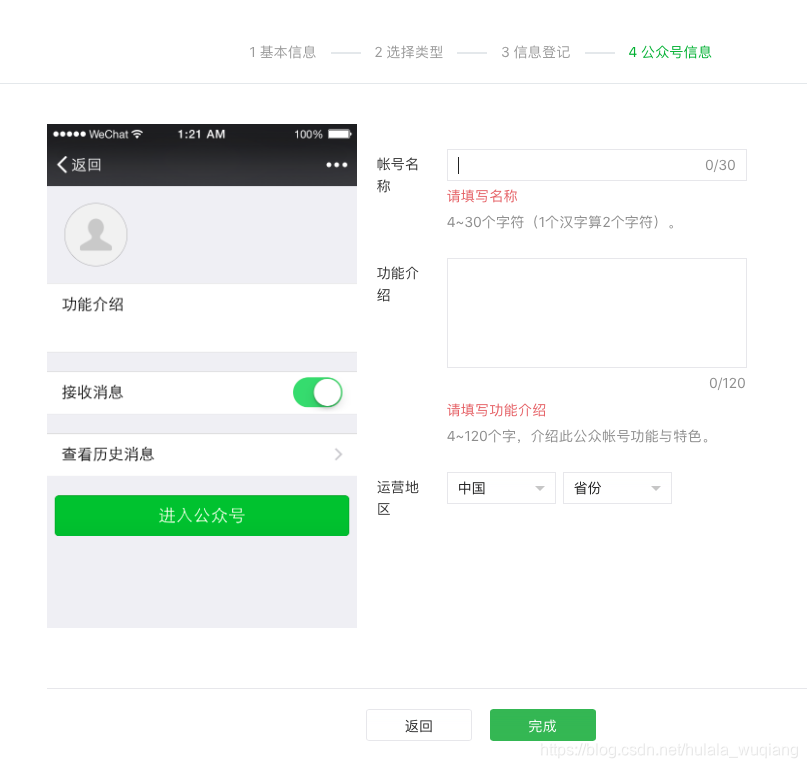Select step 4 公众号信息
Screen dimensions: 807x768
point(669,52)
